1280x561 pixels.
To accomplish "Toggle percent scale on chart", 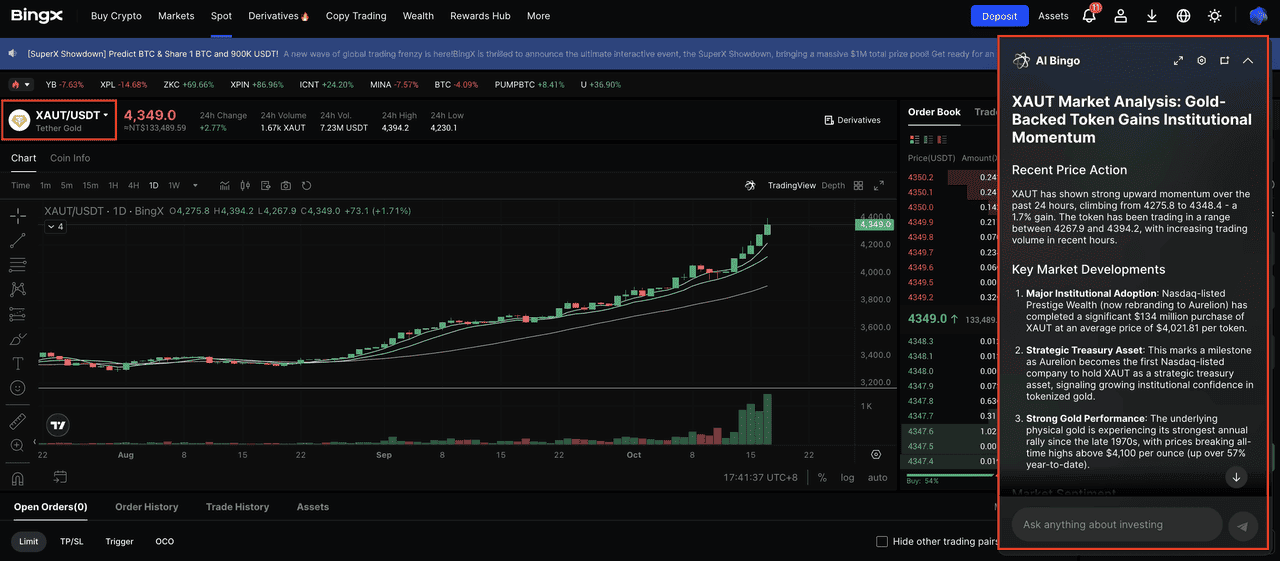I will click(x=822, y=478).
